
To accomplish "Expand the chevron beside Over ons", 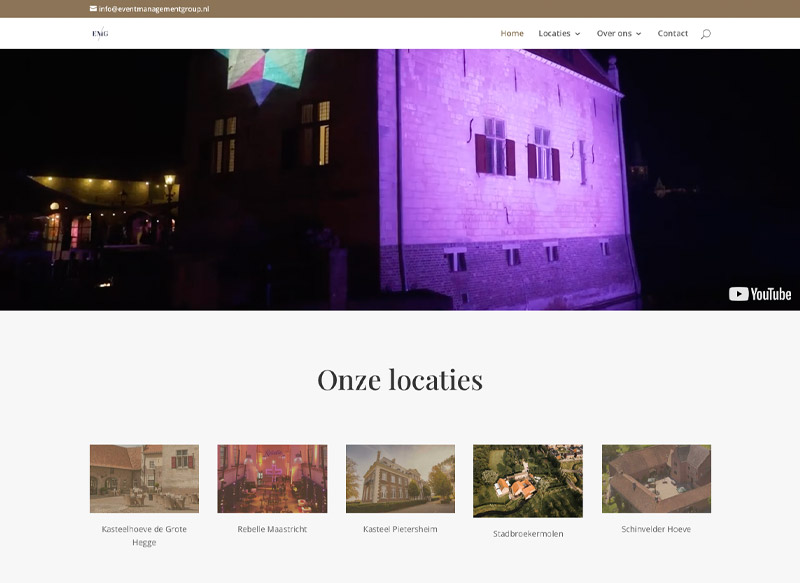I will (x=639, y=34).
